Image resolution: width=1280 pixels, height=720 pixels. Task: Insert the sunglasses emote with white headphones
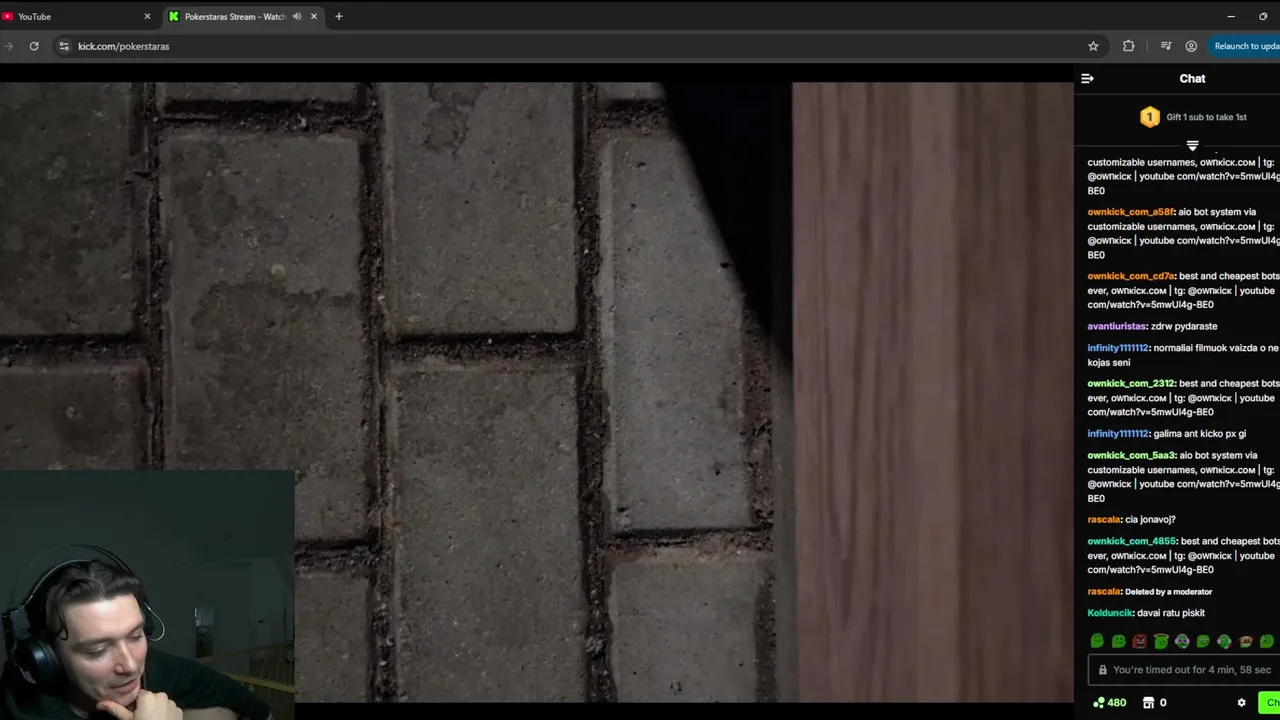click(1182, 642)
